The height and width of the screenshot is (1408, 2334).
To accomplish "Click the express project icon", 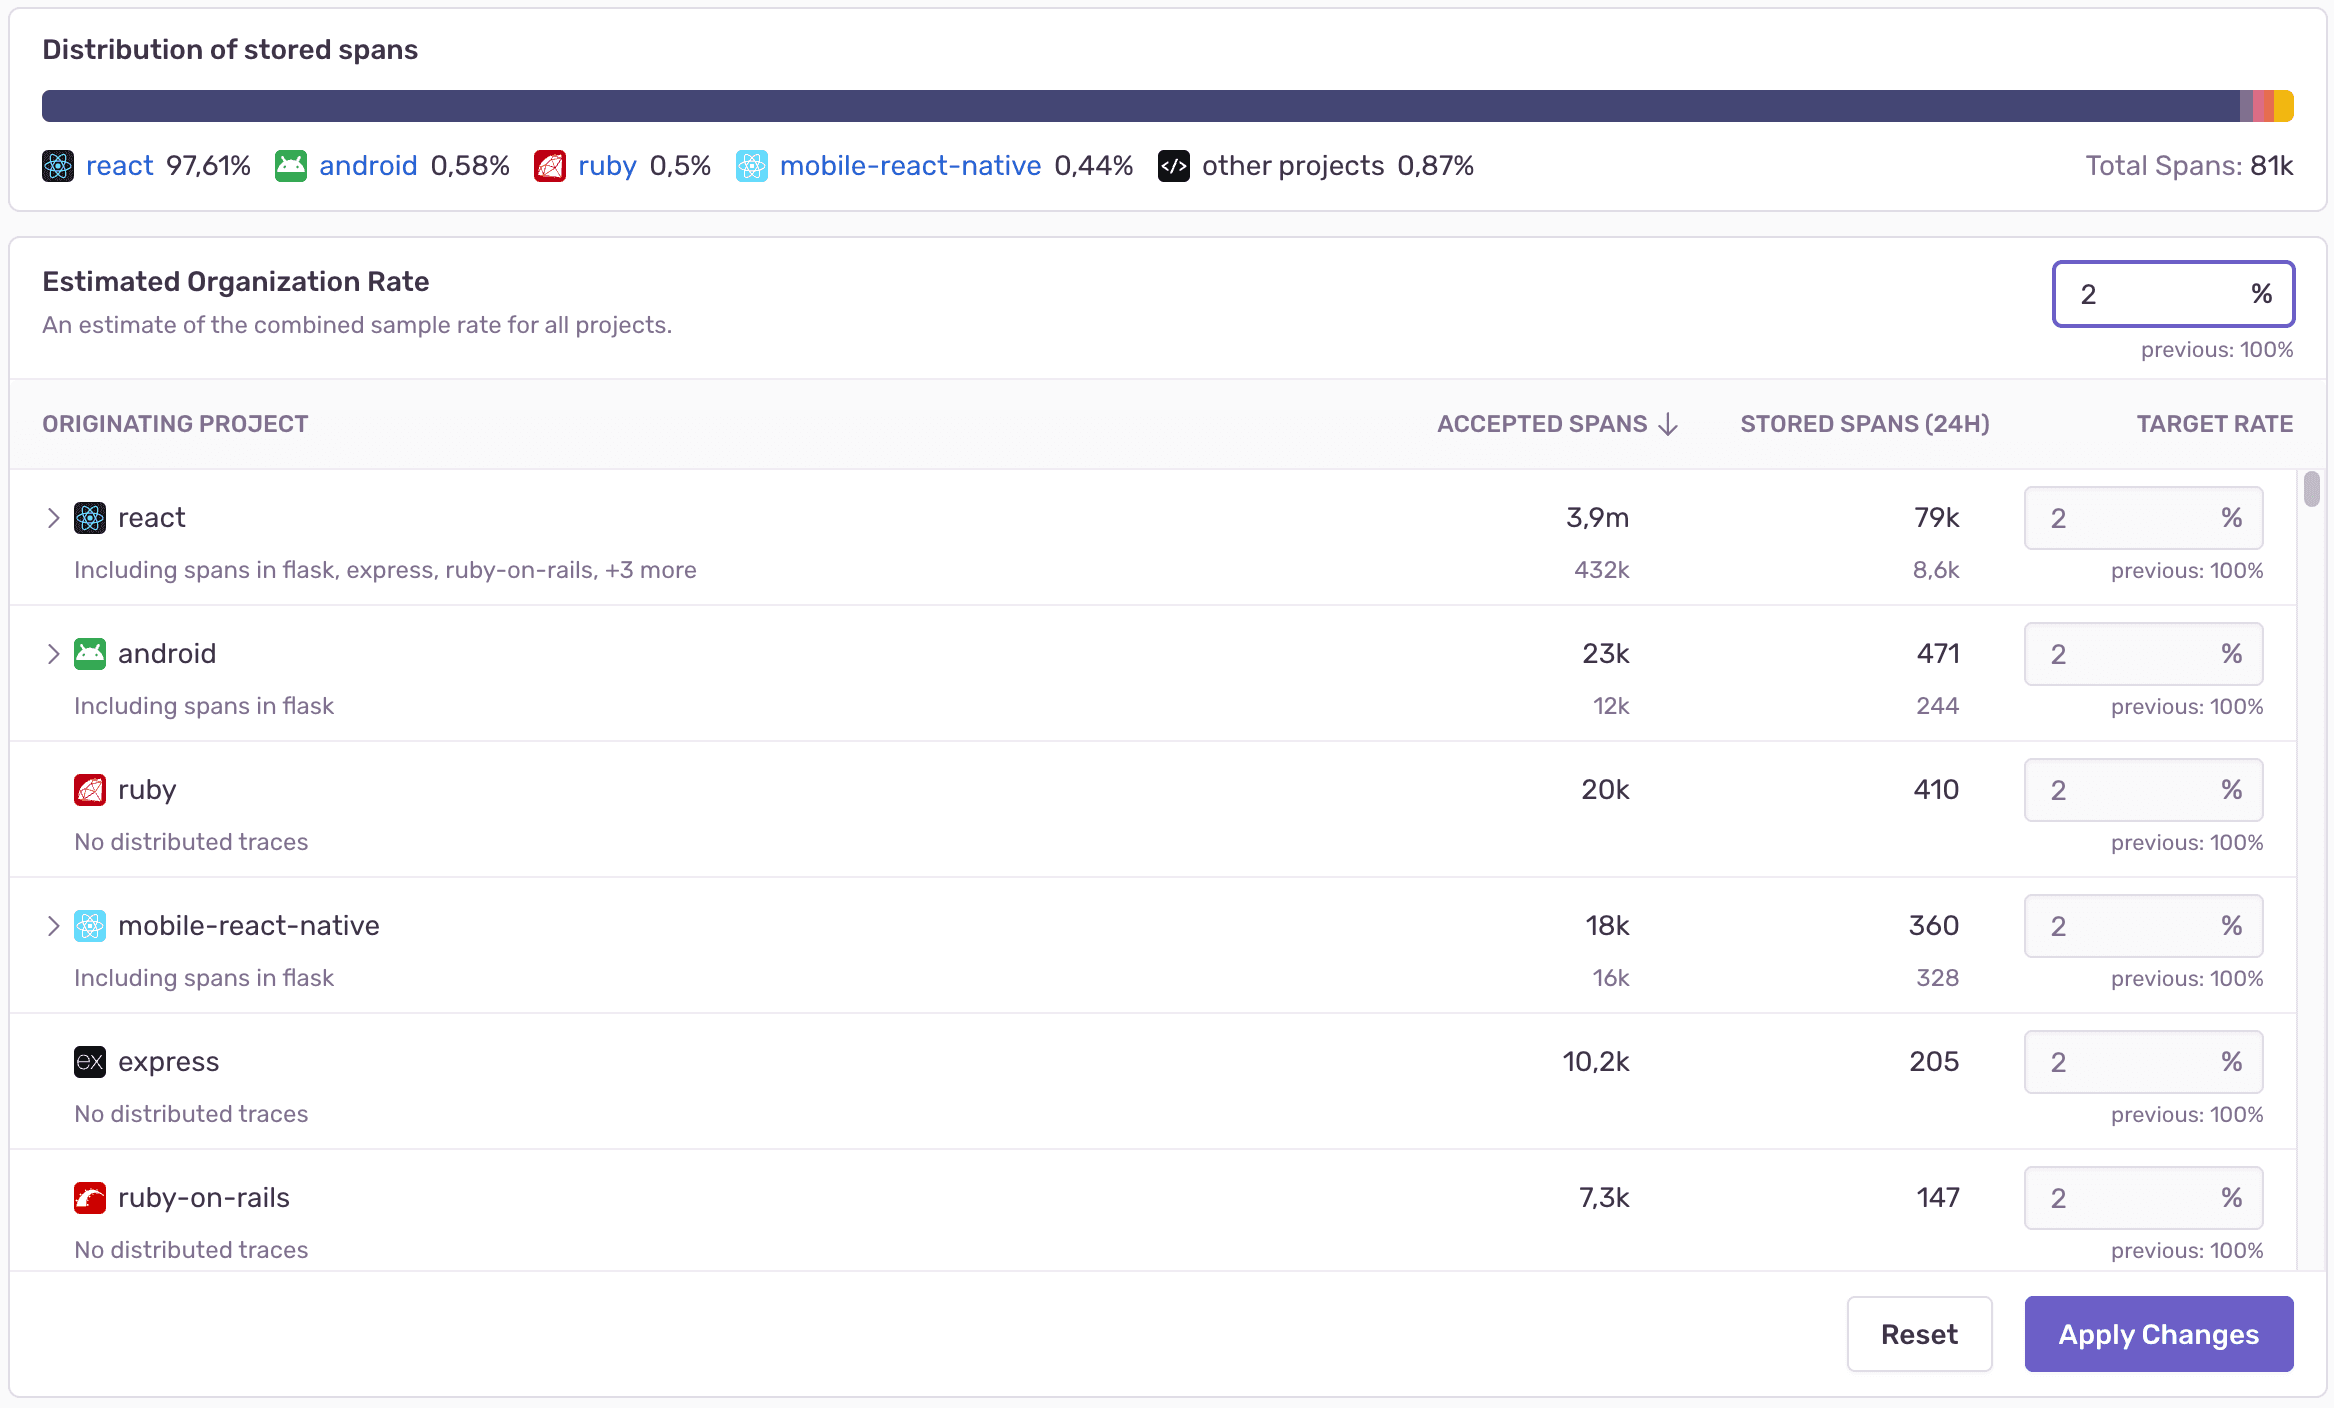I will tap(90, 1062).
